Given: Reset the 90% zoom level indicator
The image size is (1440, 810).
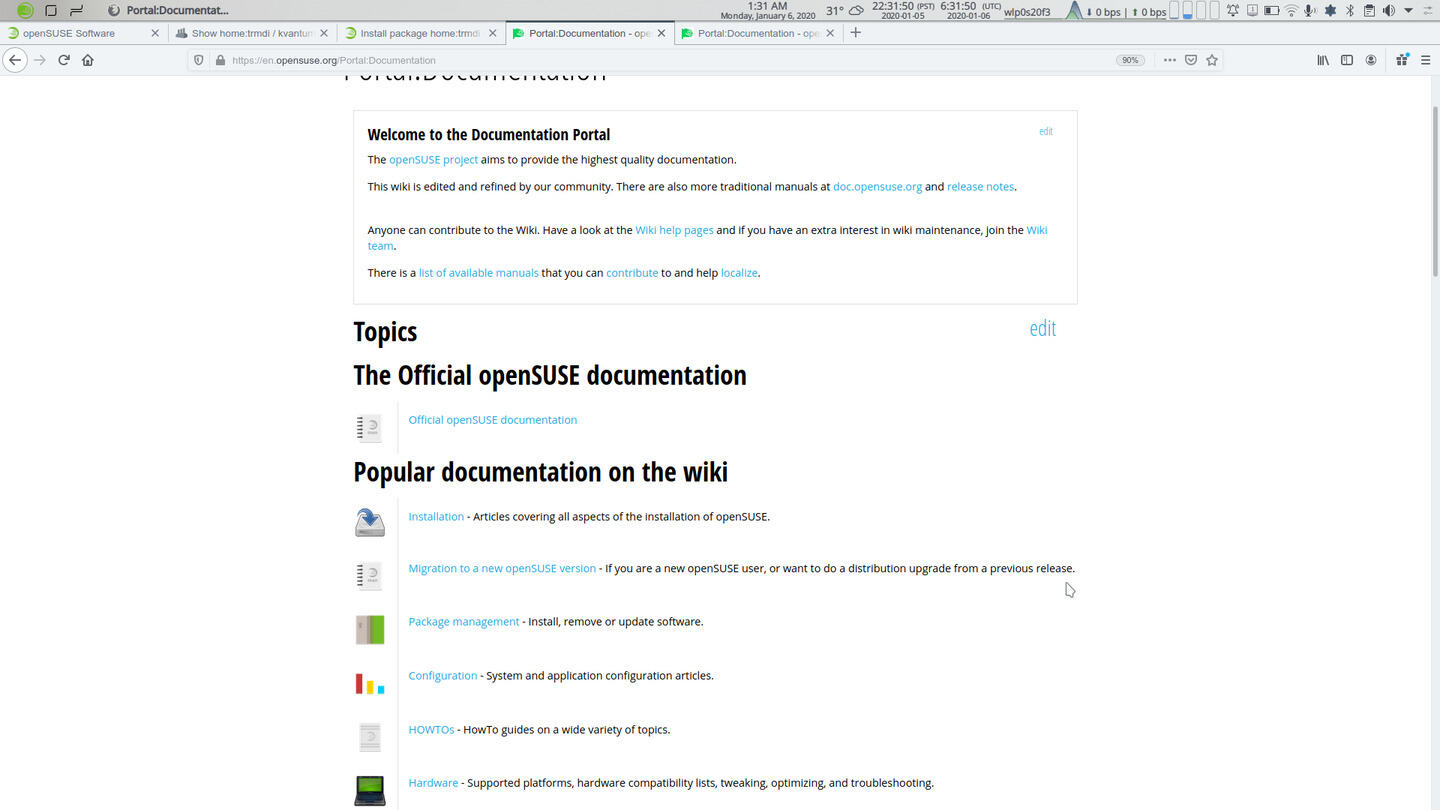Looking at the screenshot, I should [1131, 60].
